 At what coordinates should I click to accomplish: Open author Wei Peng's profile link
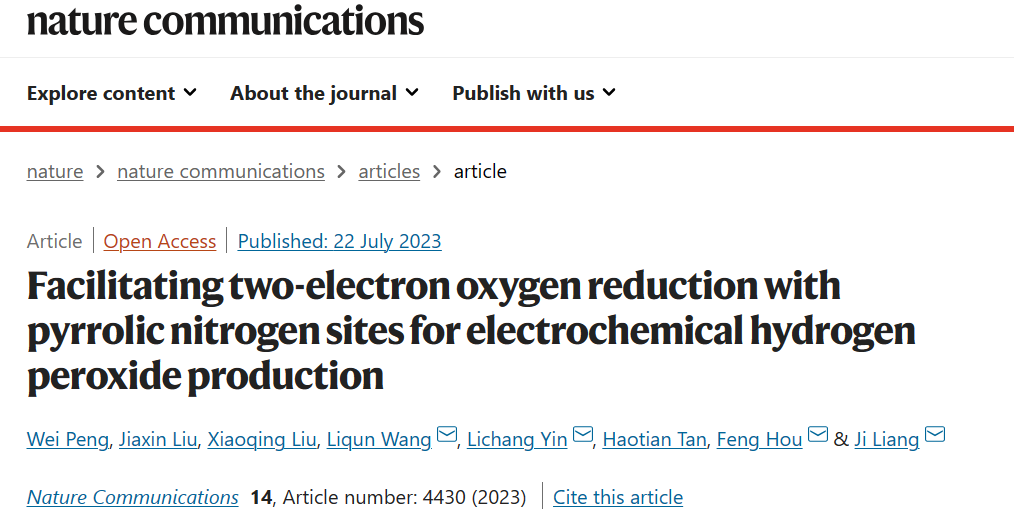click(x=67, y=440)
